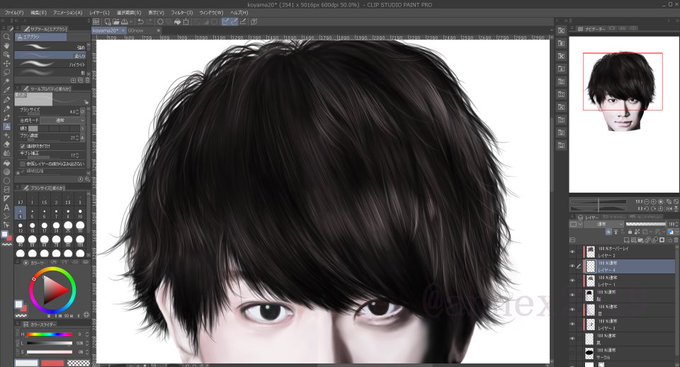This screenshot has width=680, height=367.
Task: Click the Fill bucket icon in command bar
Action: point(177,21)
